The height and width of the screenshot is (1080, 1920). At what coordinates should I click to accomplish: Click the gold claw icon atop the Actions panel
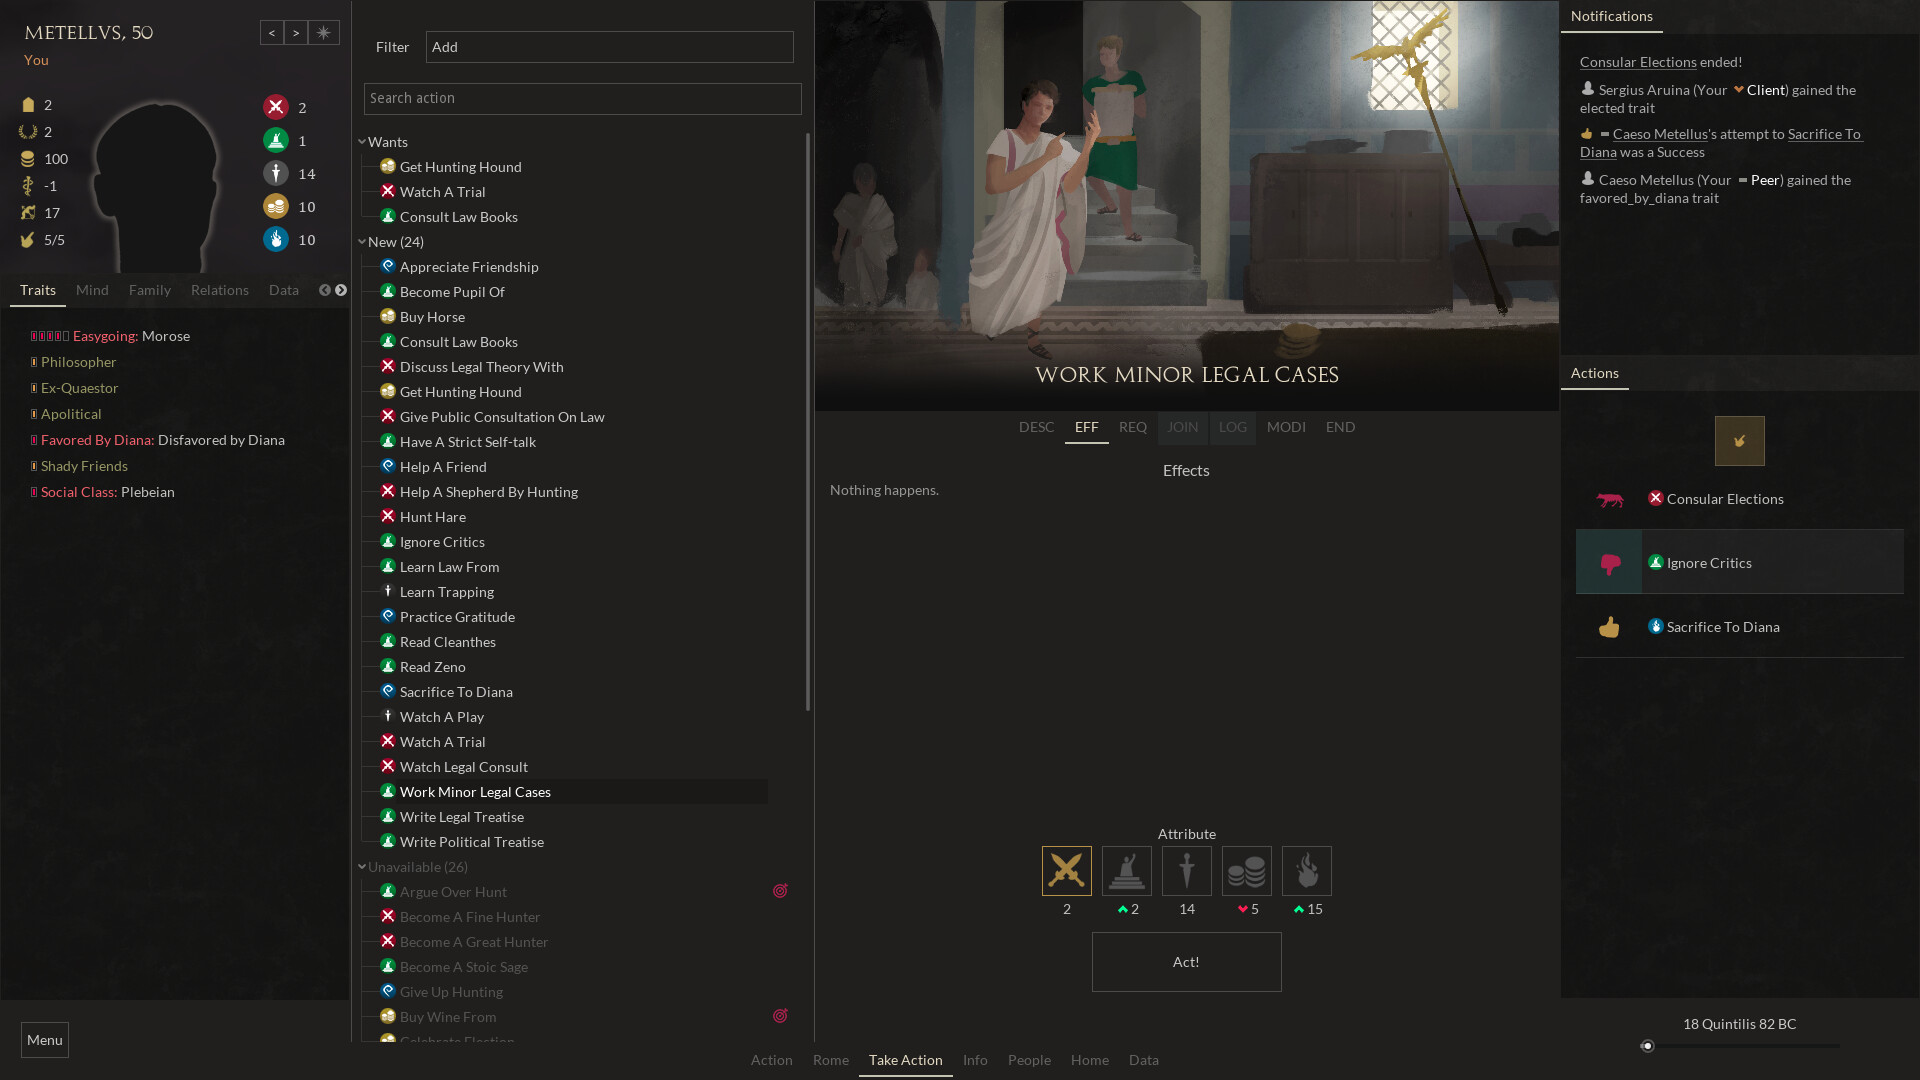1739,440
